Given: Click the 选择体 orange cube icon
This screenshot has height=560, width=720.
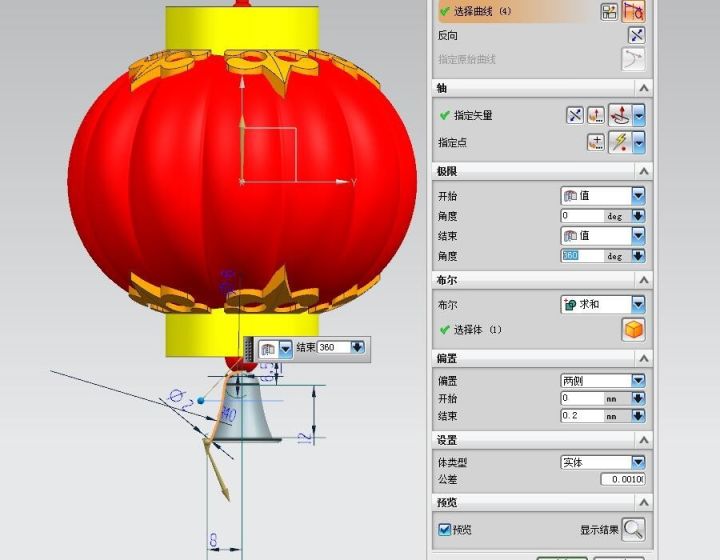Looking at the screenshot, I should click(633, 330).
